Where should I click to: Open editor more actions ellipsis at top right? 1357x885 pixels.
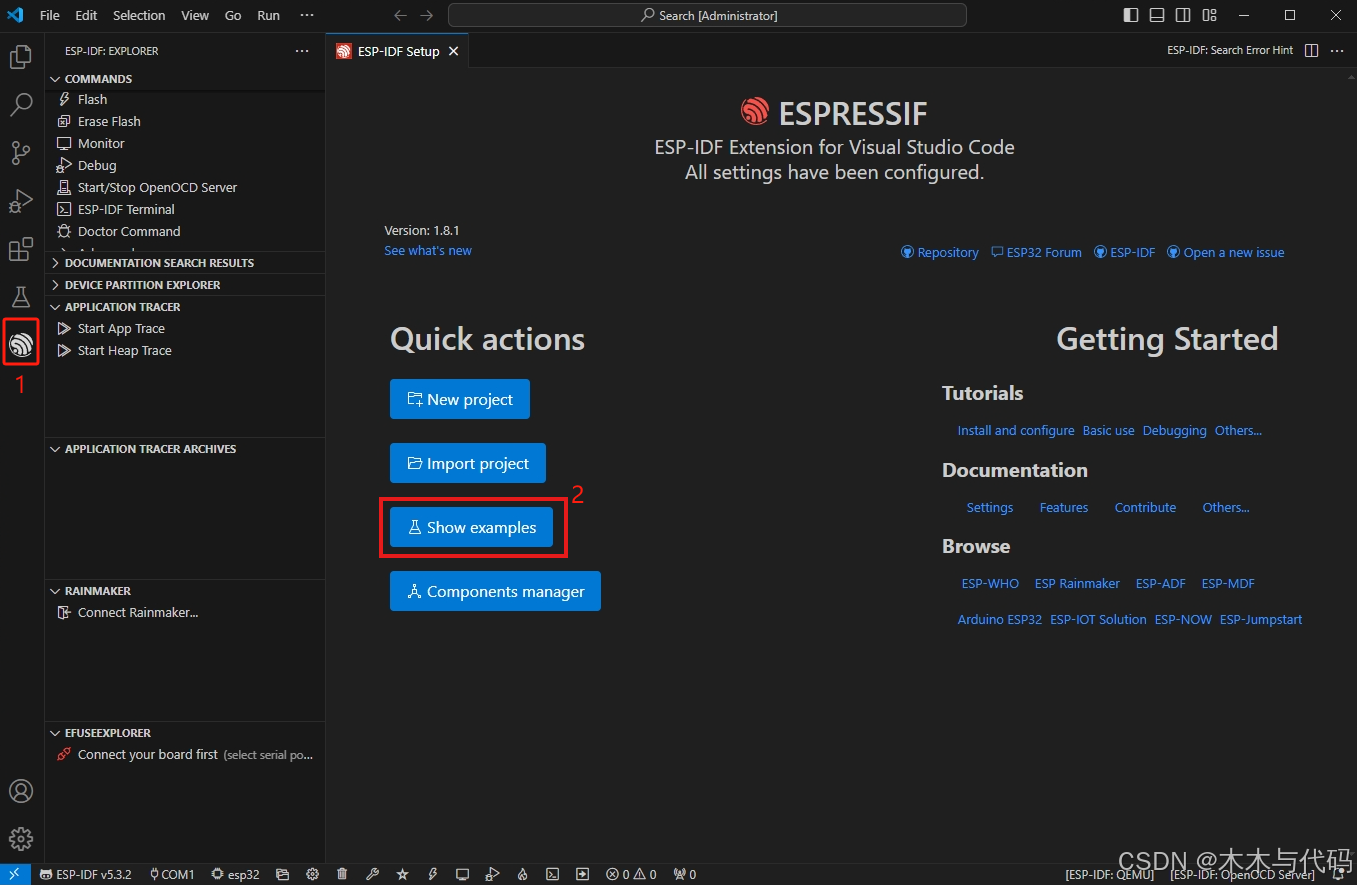[1337, 50]
